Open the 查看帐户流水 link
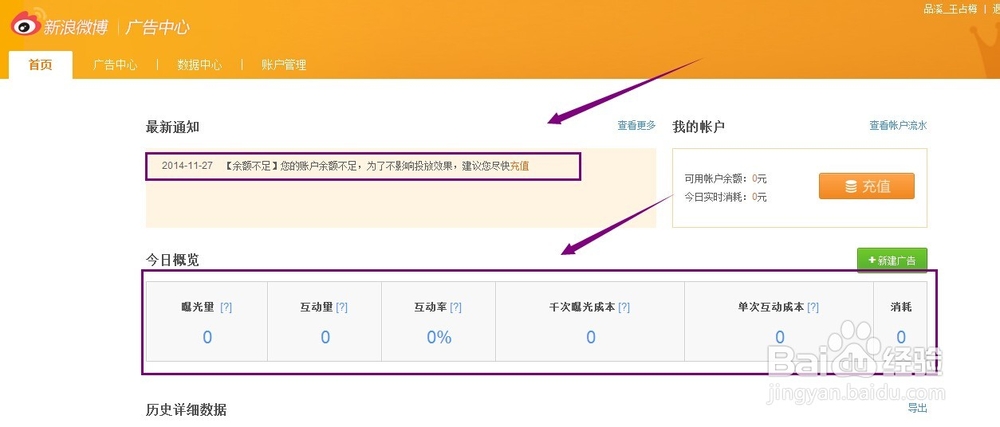 pos(898,126)
